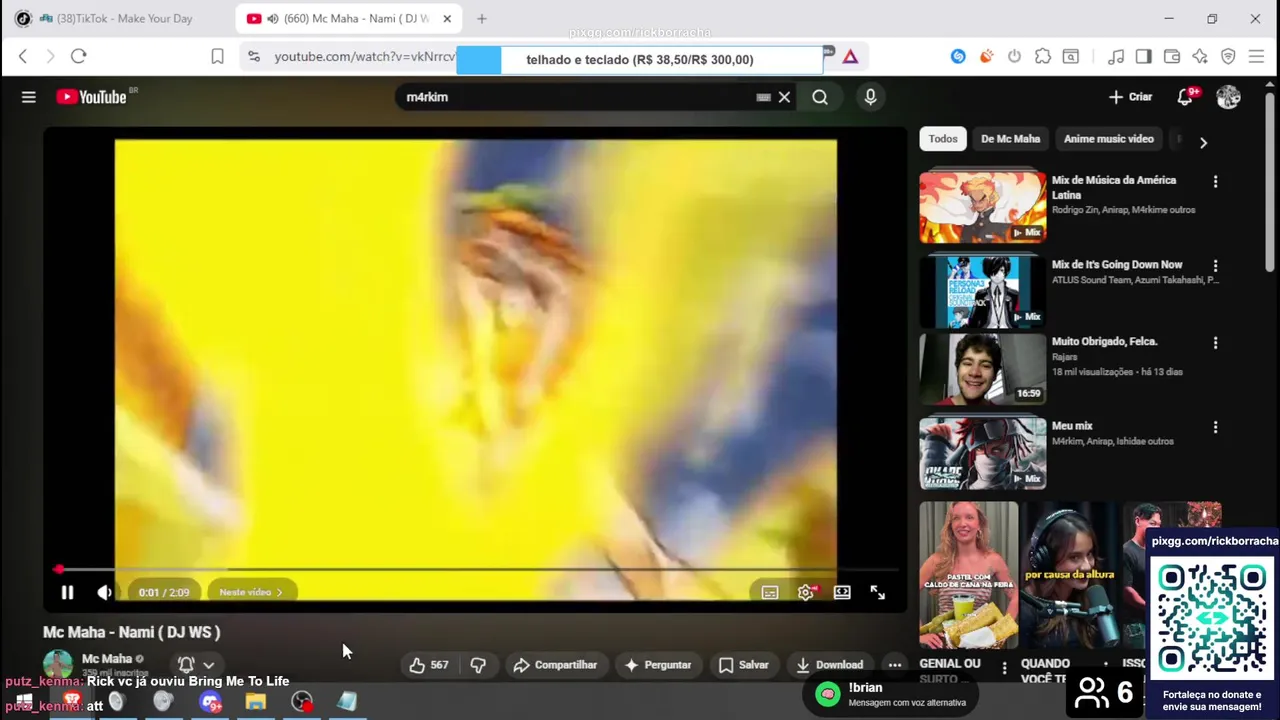The height and width of the screenshot is (720, 1280).
Task: Open a new browser tab
Action: pos(482,18)
